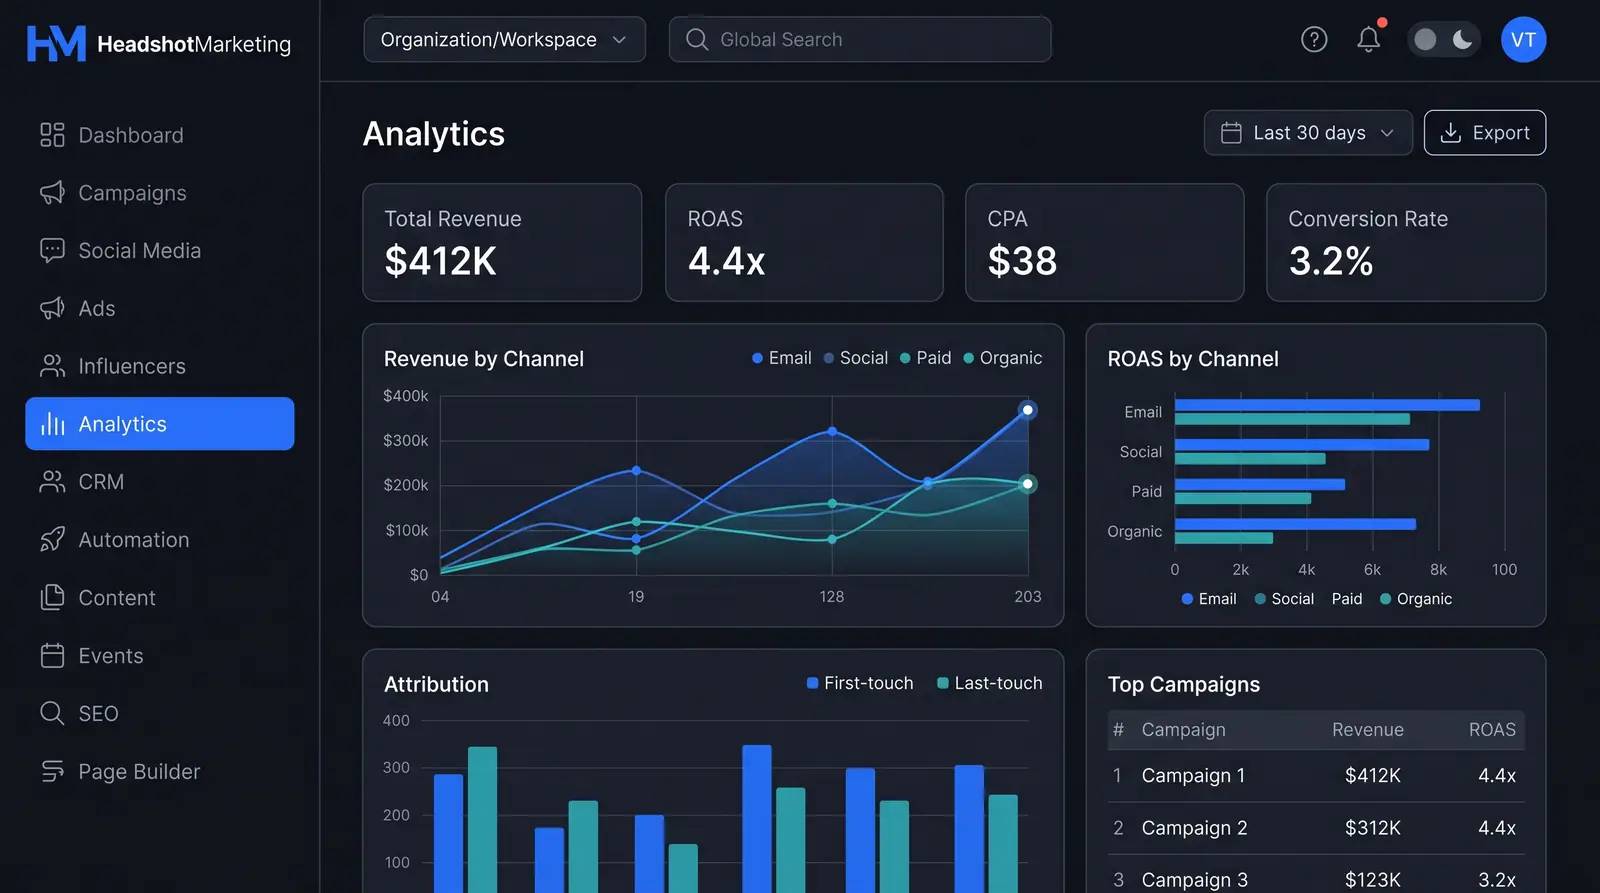Toggle Last-touch in Attribution legend

click(989, 683)
